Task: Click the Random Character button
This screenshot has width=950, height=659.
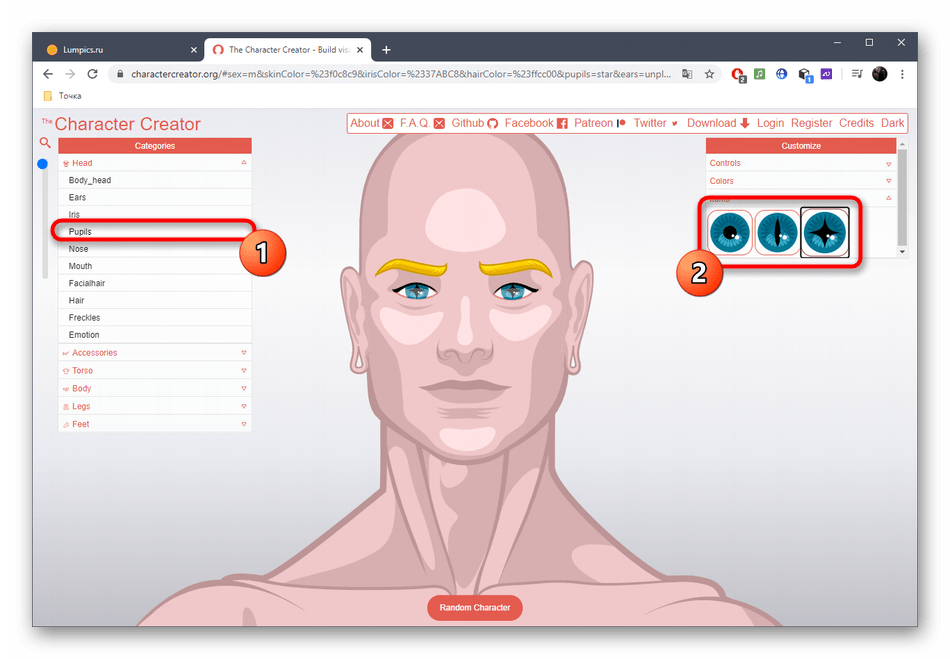Action: [x=475, y=607]
